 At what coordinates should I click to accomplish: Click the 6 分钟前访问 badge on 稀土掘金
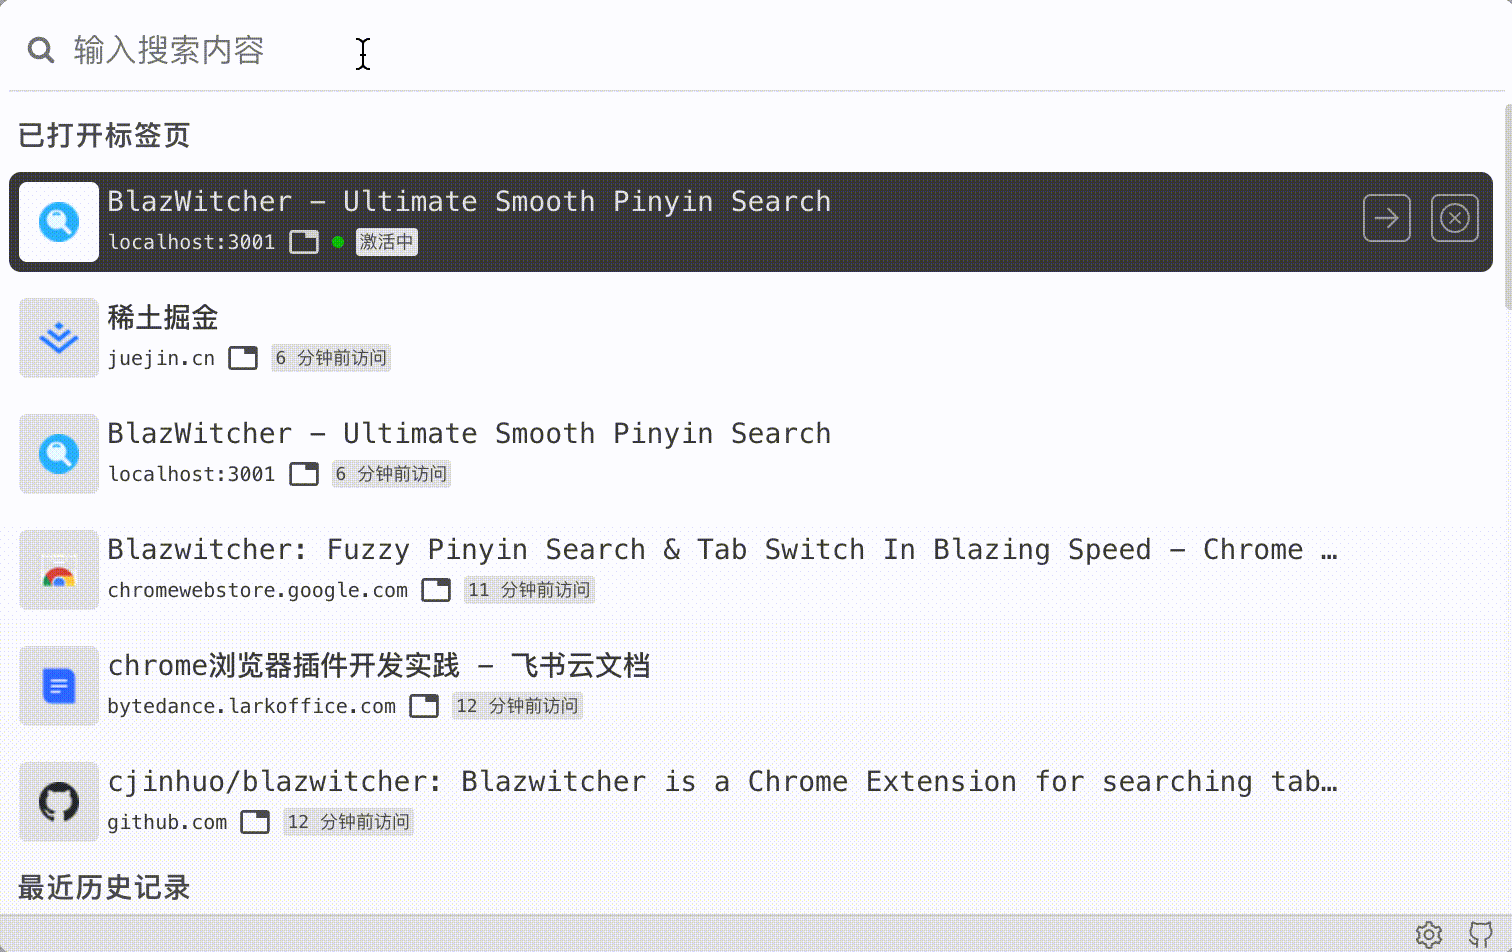pyautogui.click(x=331, y=358)
